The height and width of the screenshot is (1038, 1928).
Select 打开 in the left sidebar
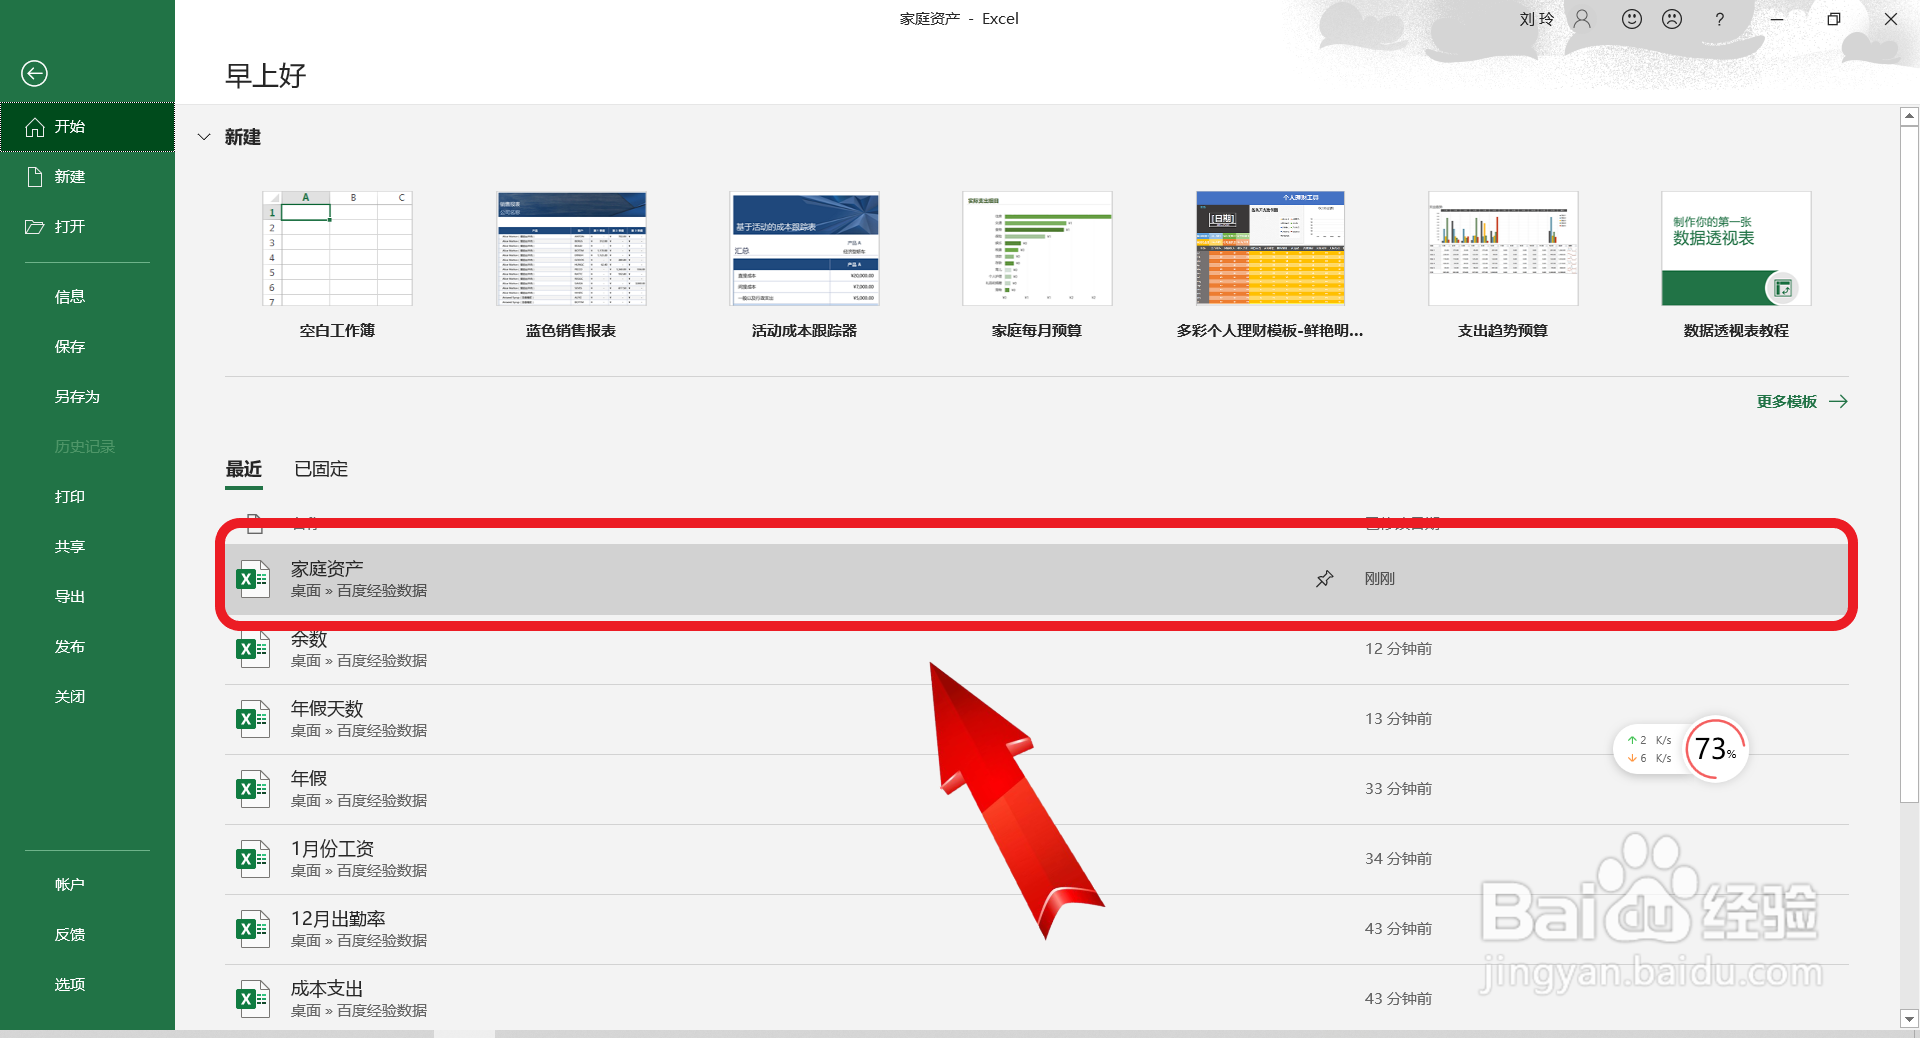tap(87, 227)
